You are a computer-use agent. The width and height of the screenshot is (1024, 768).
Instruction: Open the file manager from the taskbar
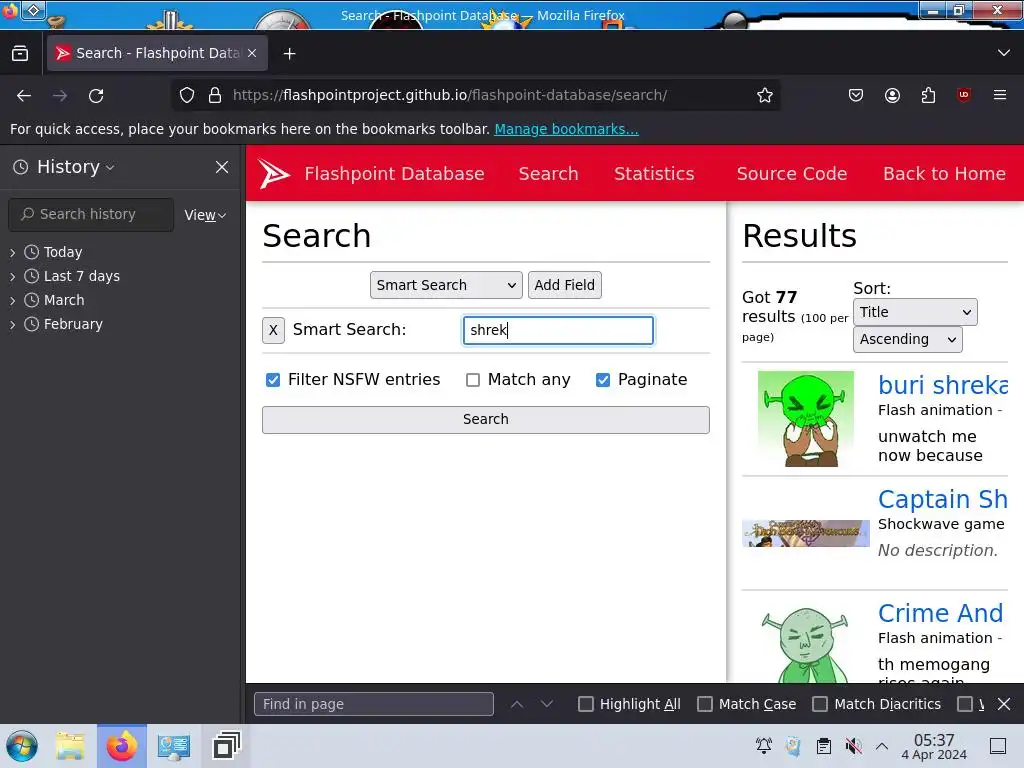[x=70, y=746]
